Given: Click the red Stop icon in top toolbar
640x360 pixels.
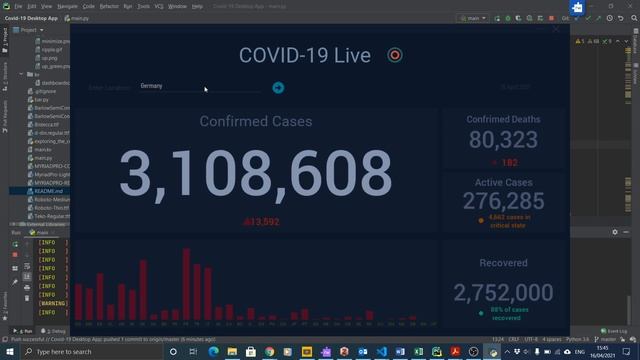Looking at the screenshot, I should click(x=551, y=18).
